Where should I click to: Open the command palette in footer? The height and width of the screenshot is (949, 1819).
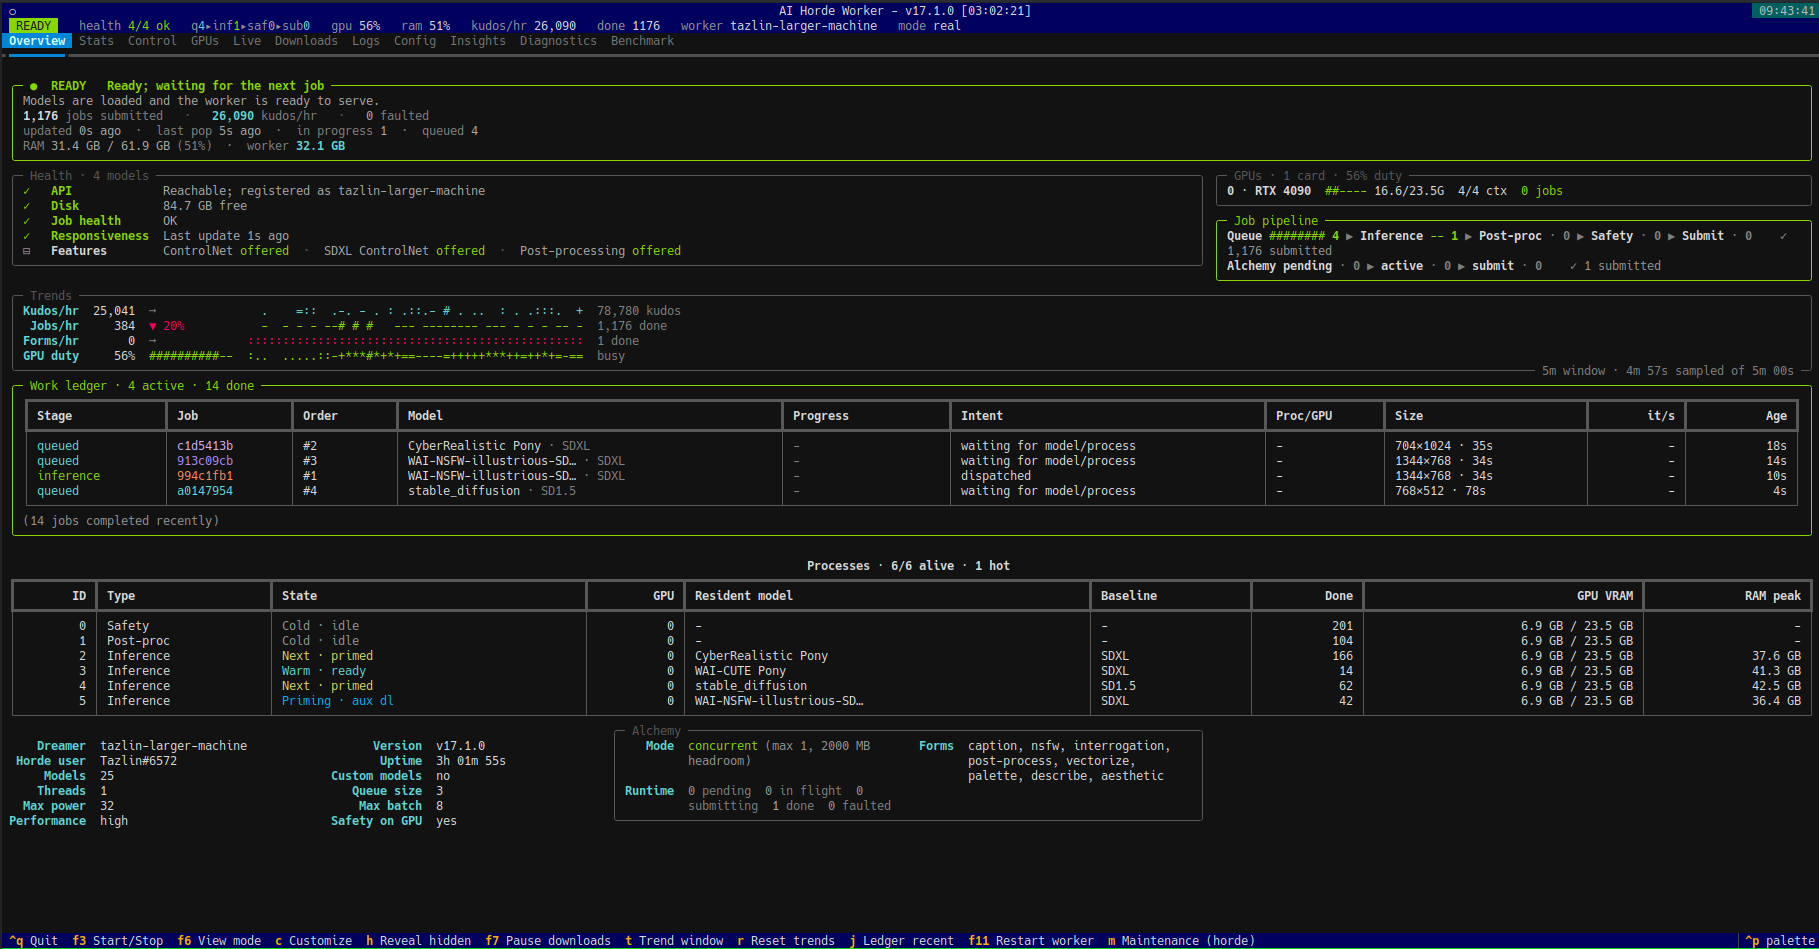[1779, 941]
